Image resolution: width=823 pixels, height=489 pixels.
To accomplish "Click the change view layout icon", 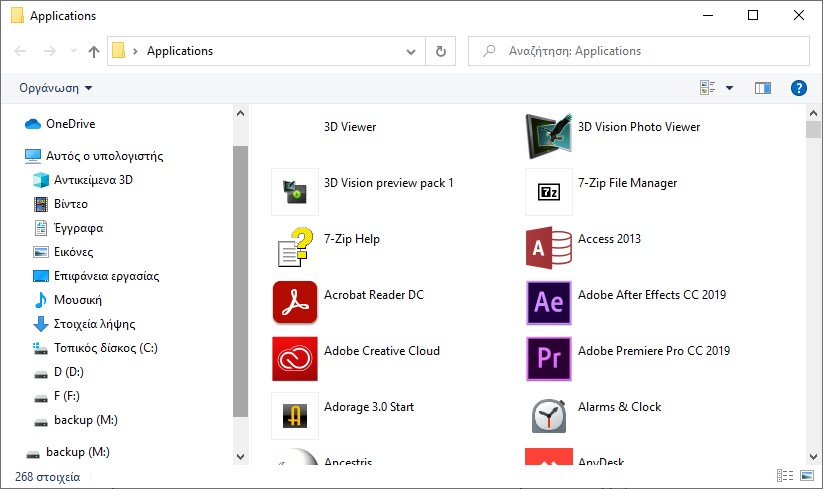I will coord(708,88).
